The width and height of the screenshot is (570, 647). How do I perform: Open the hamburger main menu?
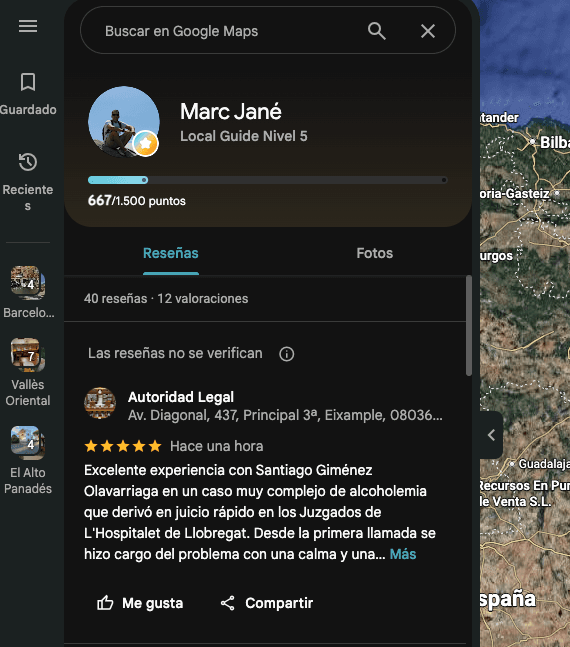pos(28,26)
